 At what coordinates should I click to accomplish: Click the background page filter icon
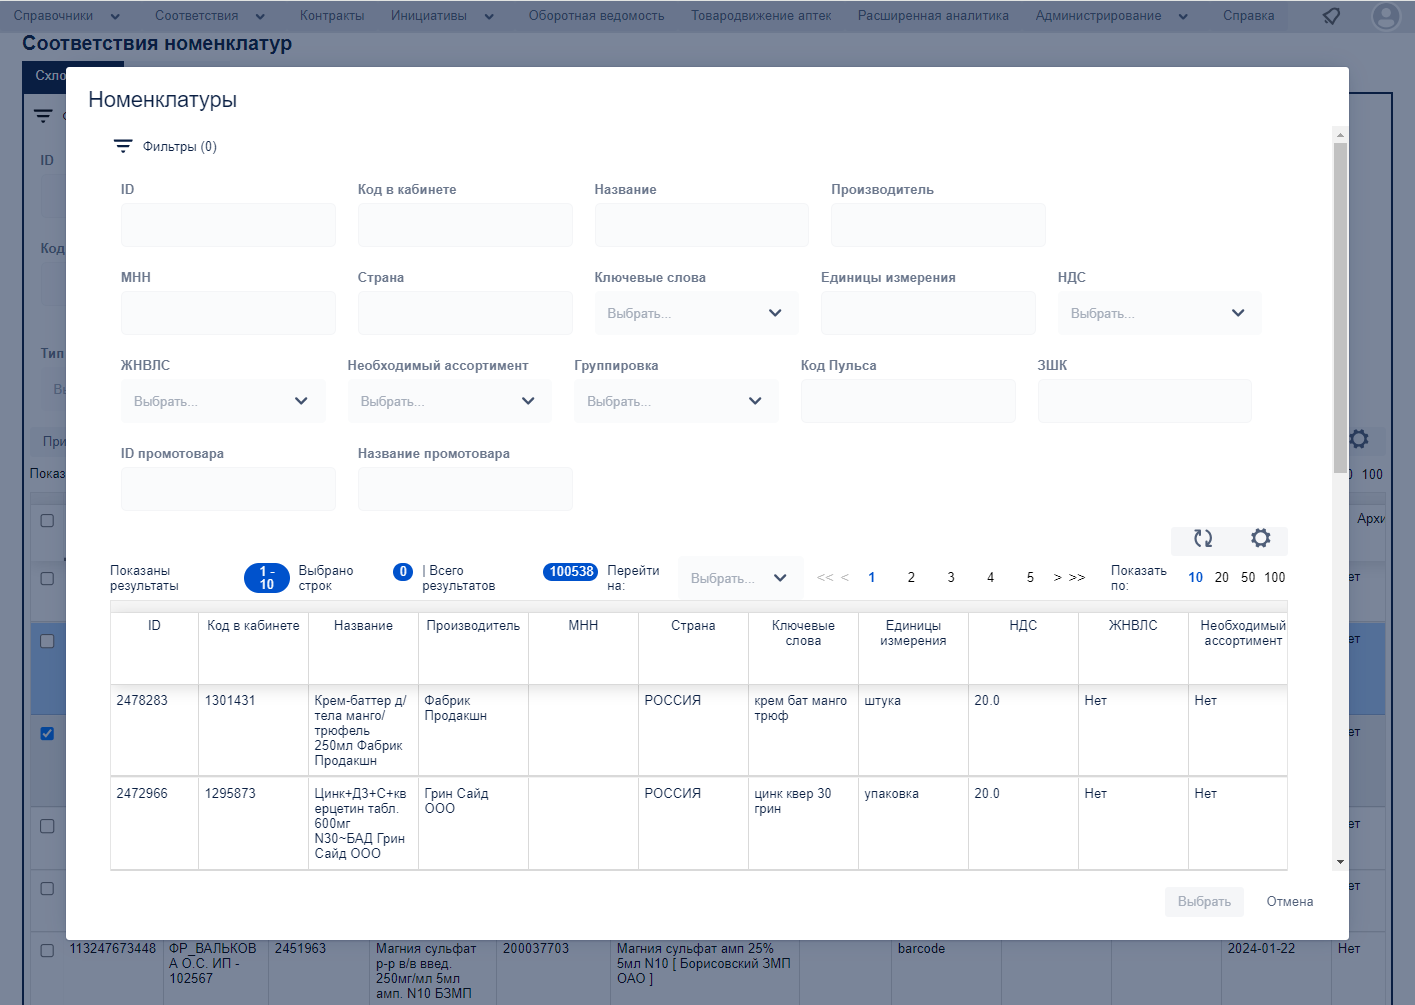pos(43,116)
